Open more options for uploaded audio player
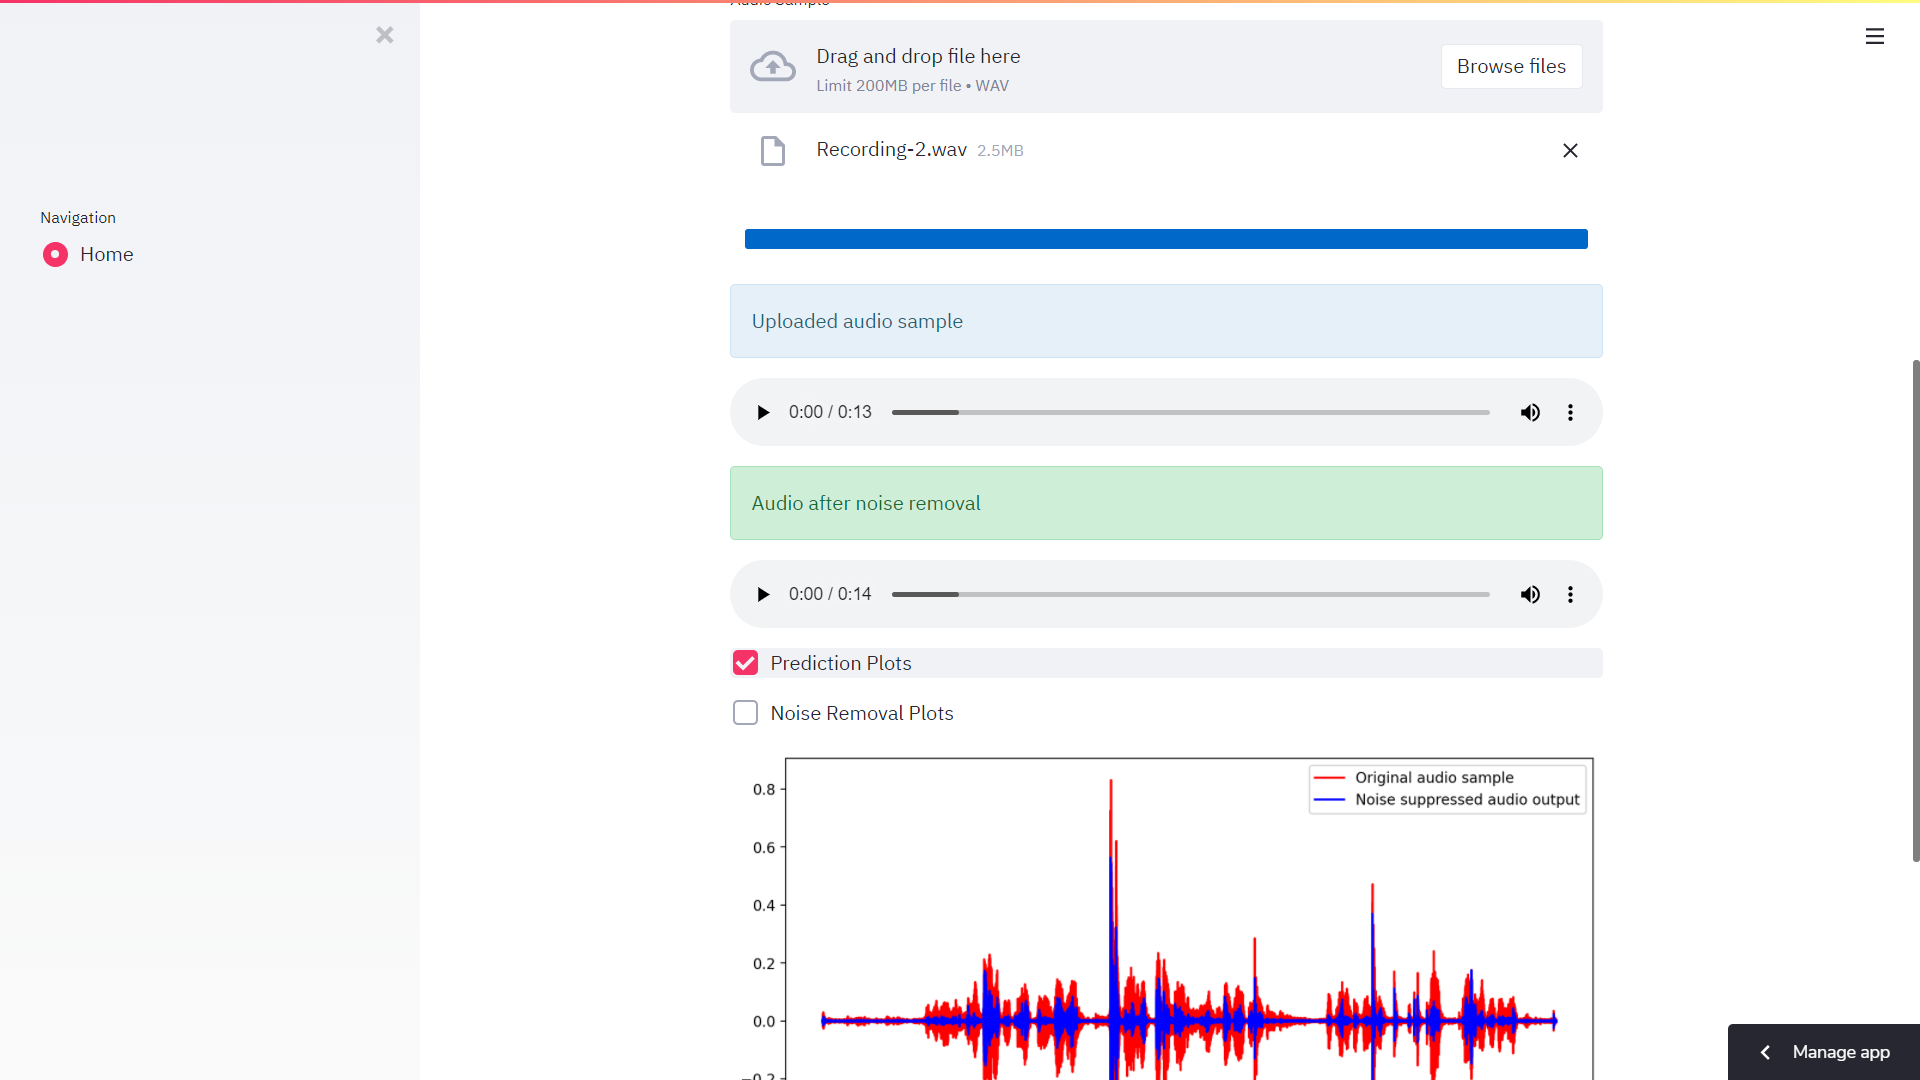The height and width of the screenshot is (1080, 1920). coord(1570,412)
